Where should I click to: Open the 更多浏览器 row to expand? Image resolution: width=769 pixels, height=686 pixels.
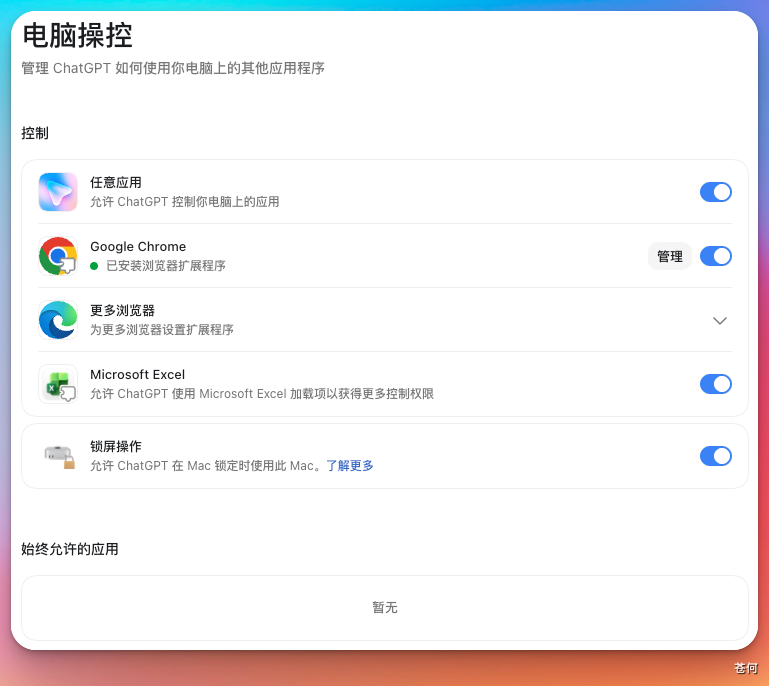385,320
